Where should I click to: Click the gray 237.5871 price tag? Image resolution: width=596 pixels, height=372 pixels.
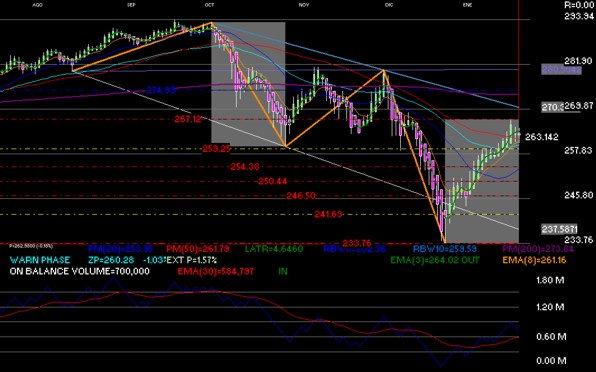click(x=560, y=229)
